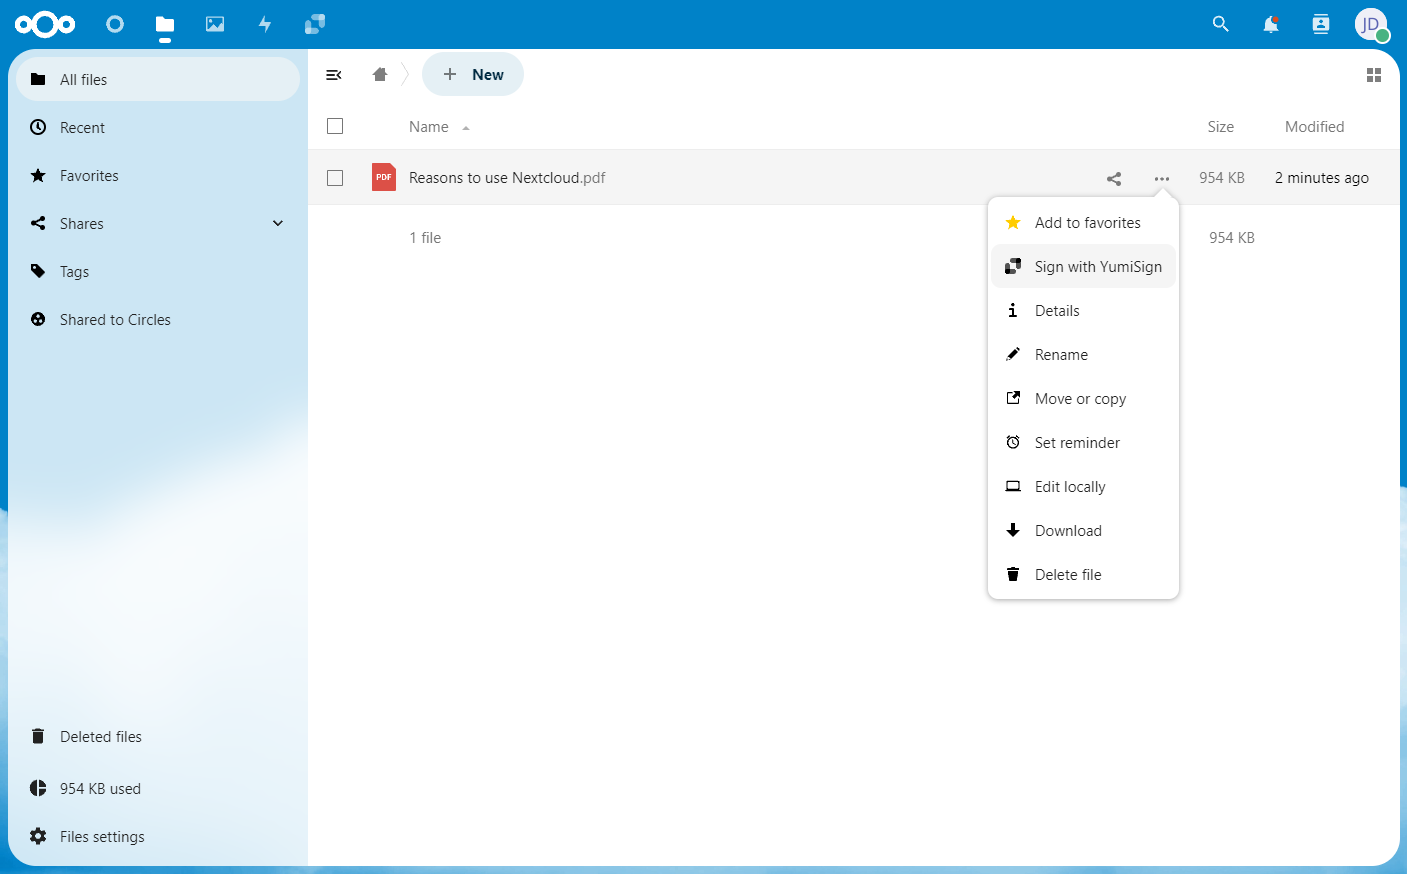Screen dimensions: 1407x874
Task: Open Deleted files
Action: coord(158,737)
